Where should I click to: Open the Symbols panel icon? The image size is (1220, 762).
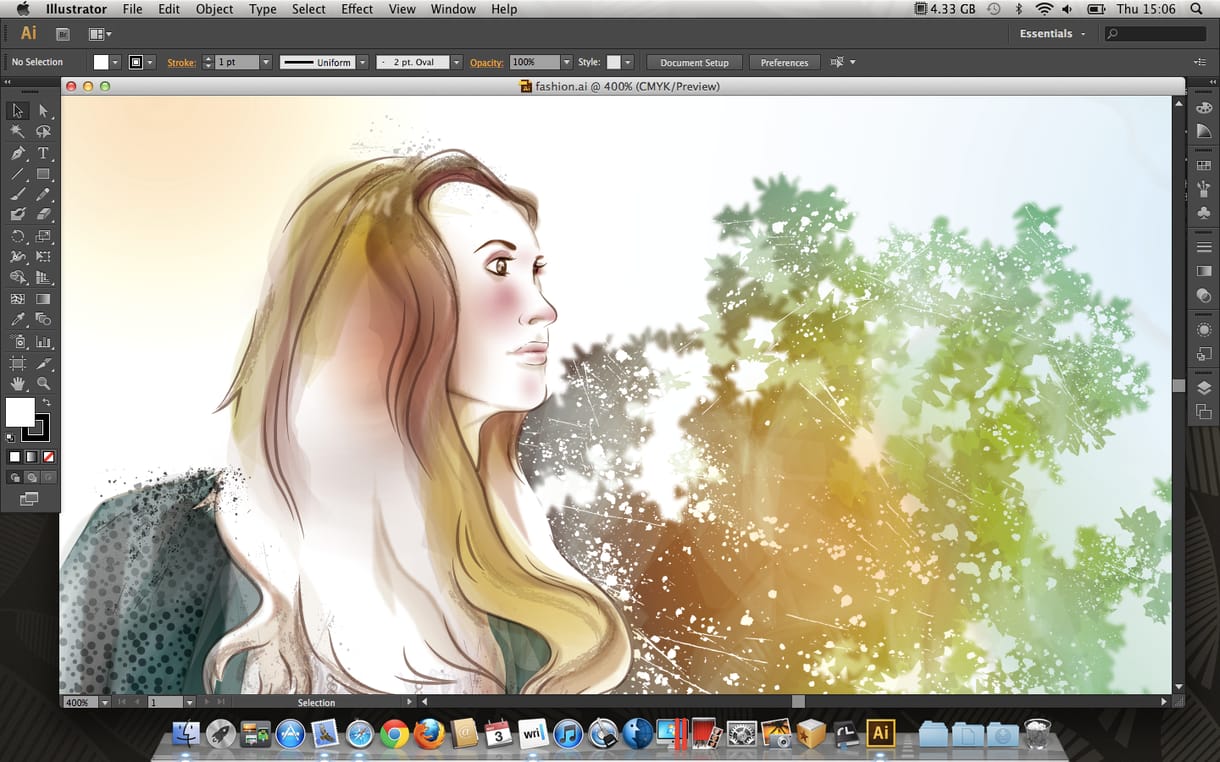1204,212
